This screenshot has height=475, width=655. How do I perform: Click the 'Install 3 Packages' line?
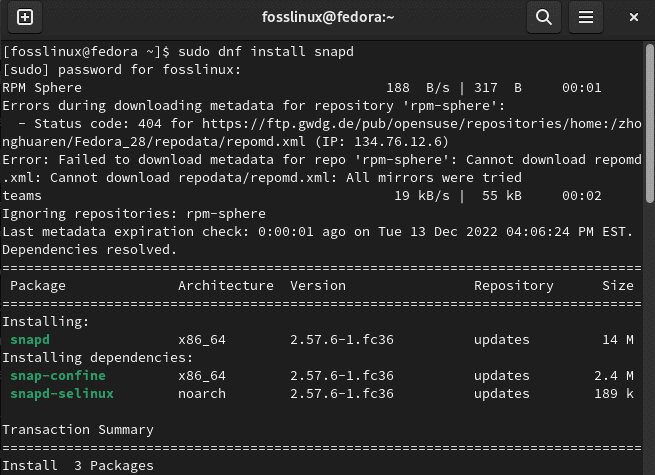78,465
